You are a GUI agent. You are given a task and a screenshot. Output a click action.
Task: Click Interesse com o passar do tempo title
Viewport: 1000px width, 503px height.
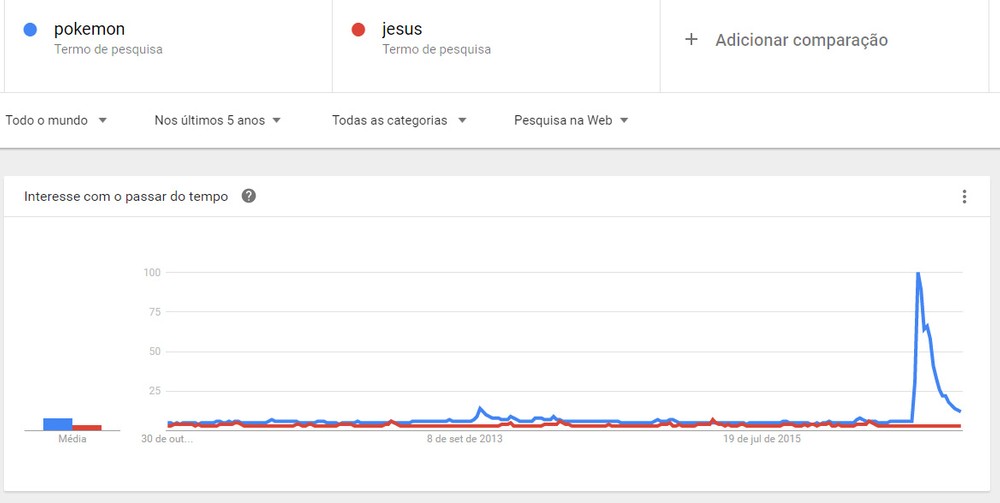point(126,196)
